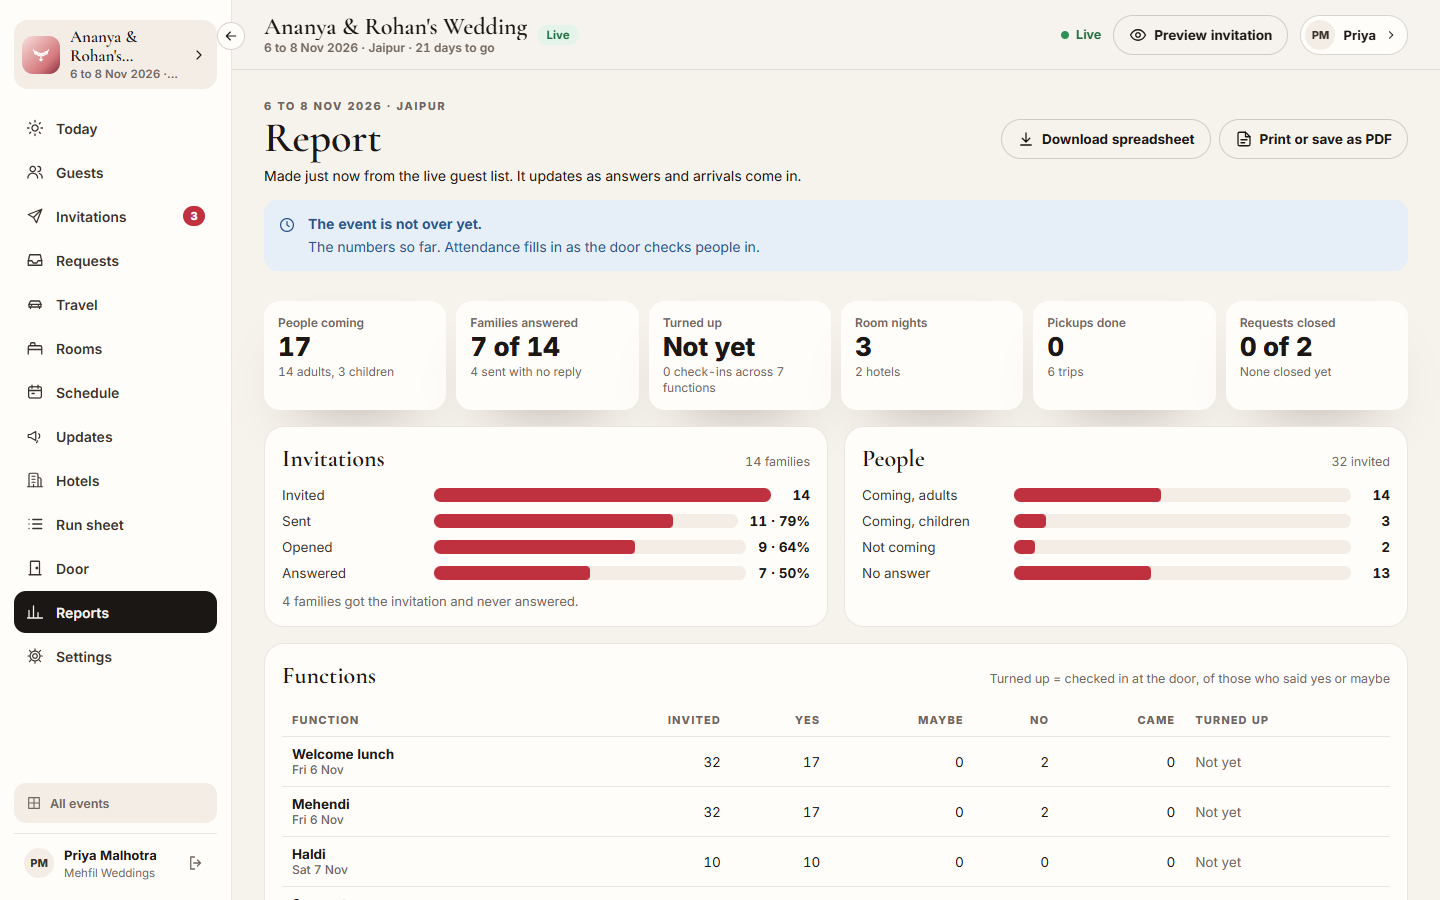
Task: Click the Reports bar chart icon
Action: 35,612
